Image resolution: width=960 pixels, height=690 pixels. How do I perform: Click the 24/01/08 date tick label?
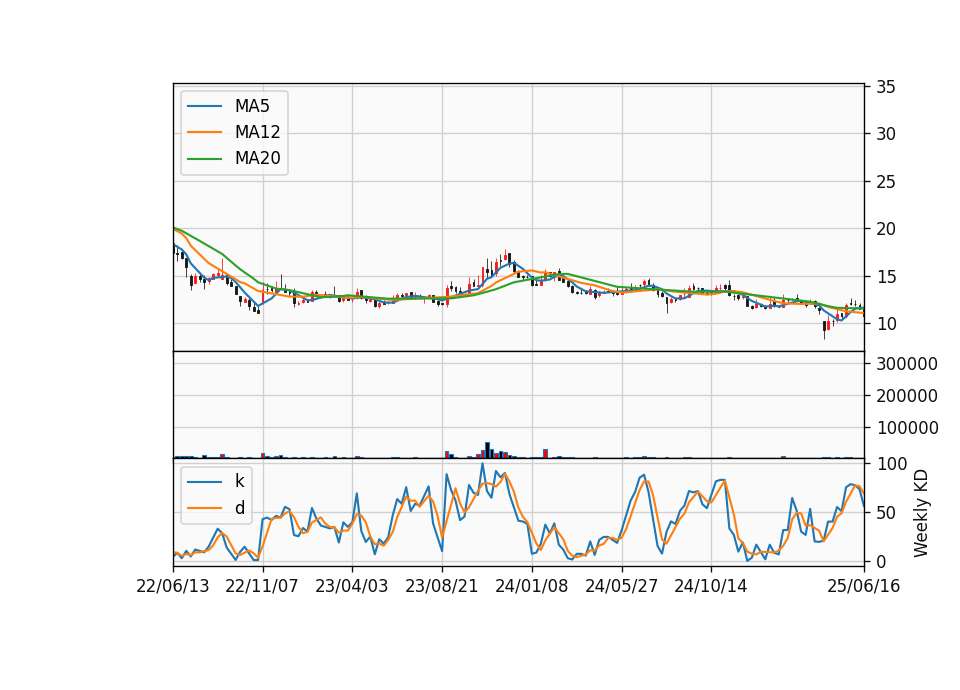[531, 587]
